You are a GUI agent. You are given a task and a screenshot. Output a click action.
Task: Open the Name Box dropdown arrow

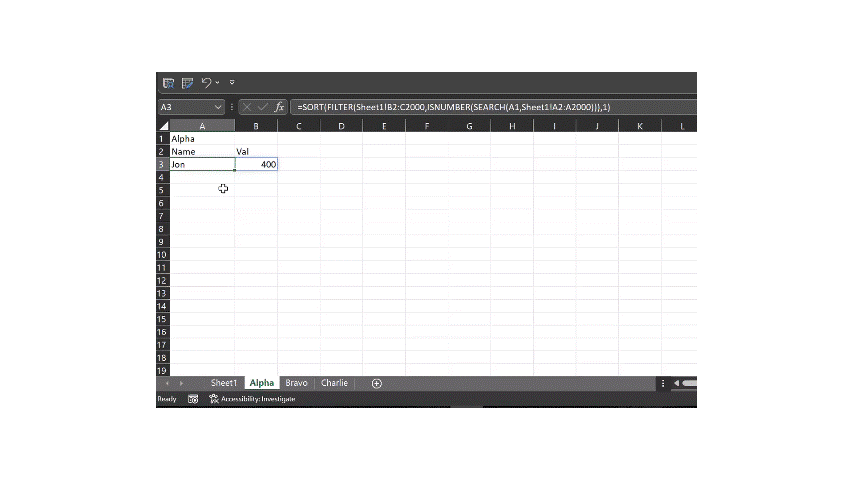(218, 107)
